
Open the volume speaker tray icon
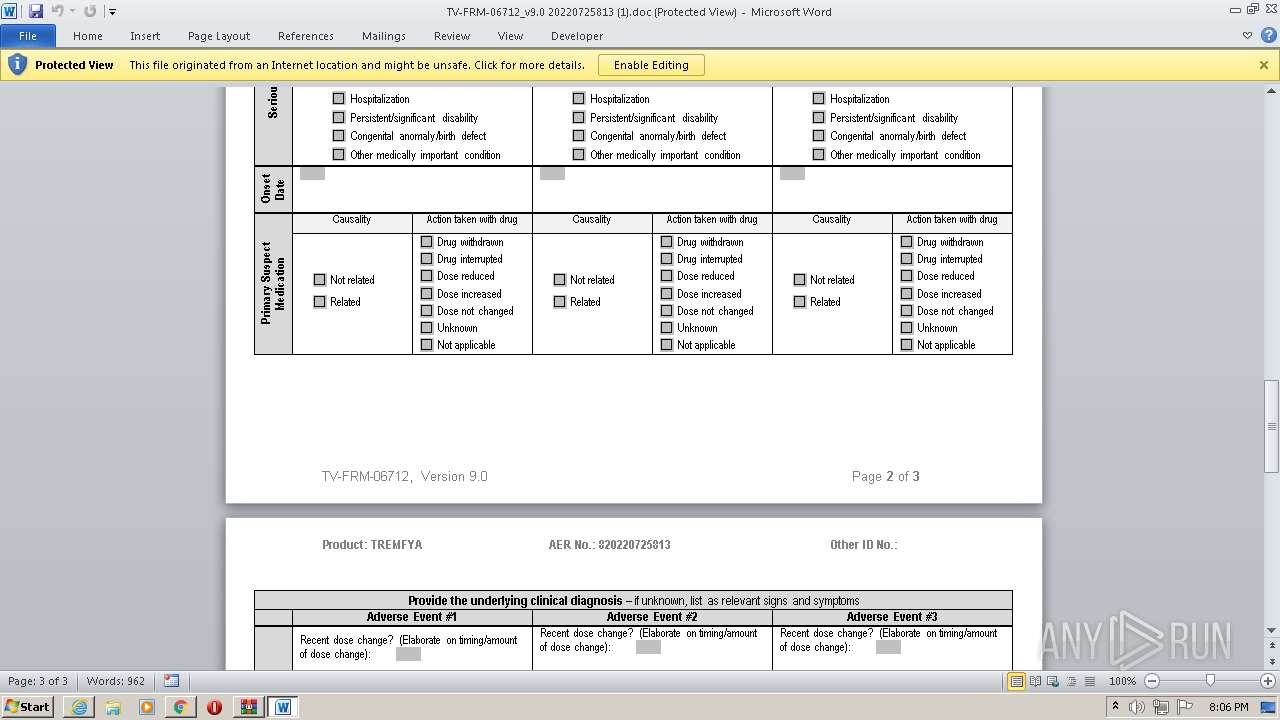tap(1139, 707)
